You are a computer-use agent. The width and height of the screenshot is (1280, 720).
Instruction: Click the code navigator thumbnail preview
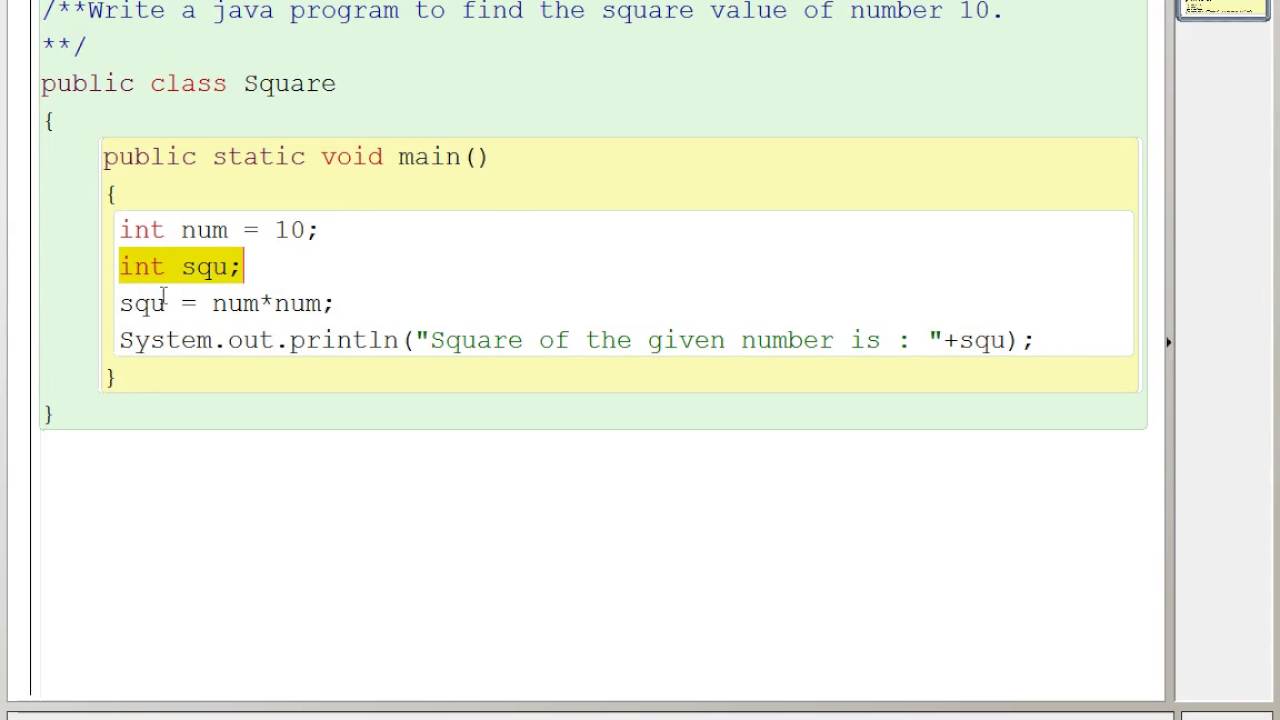coord(1223,10)
